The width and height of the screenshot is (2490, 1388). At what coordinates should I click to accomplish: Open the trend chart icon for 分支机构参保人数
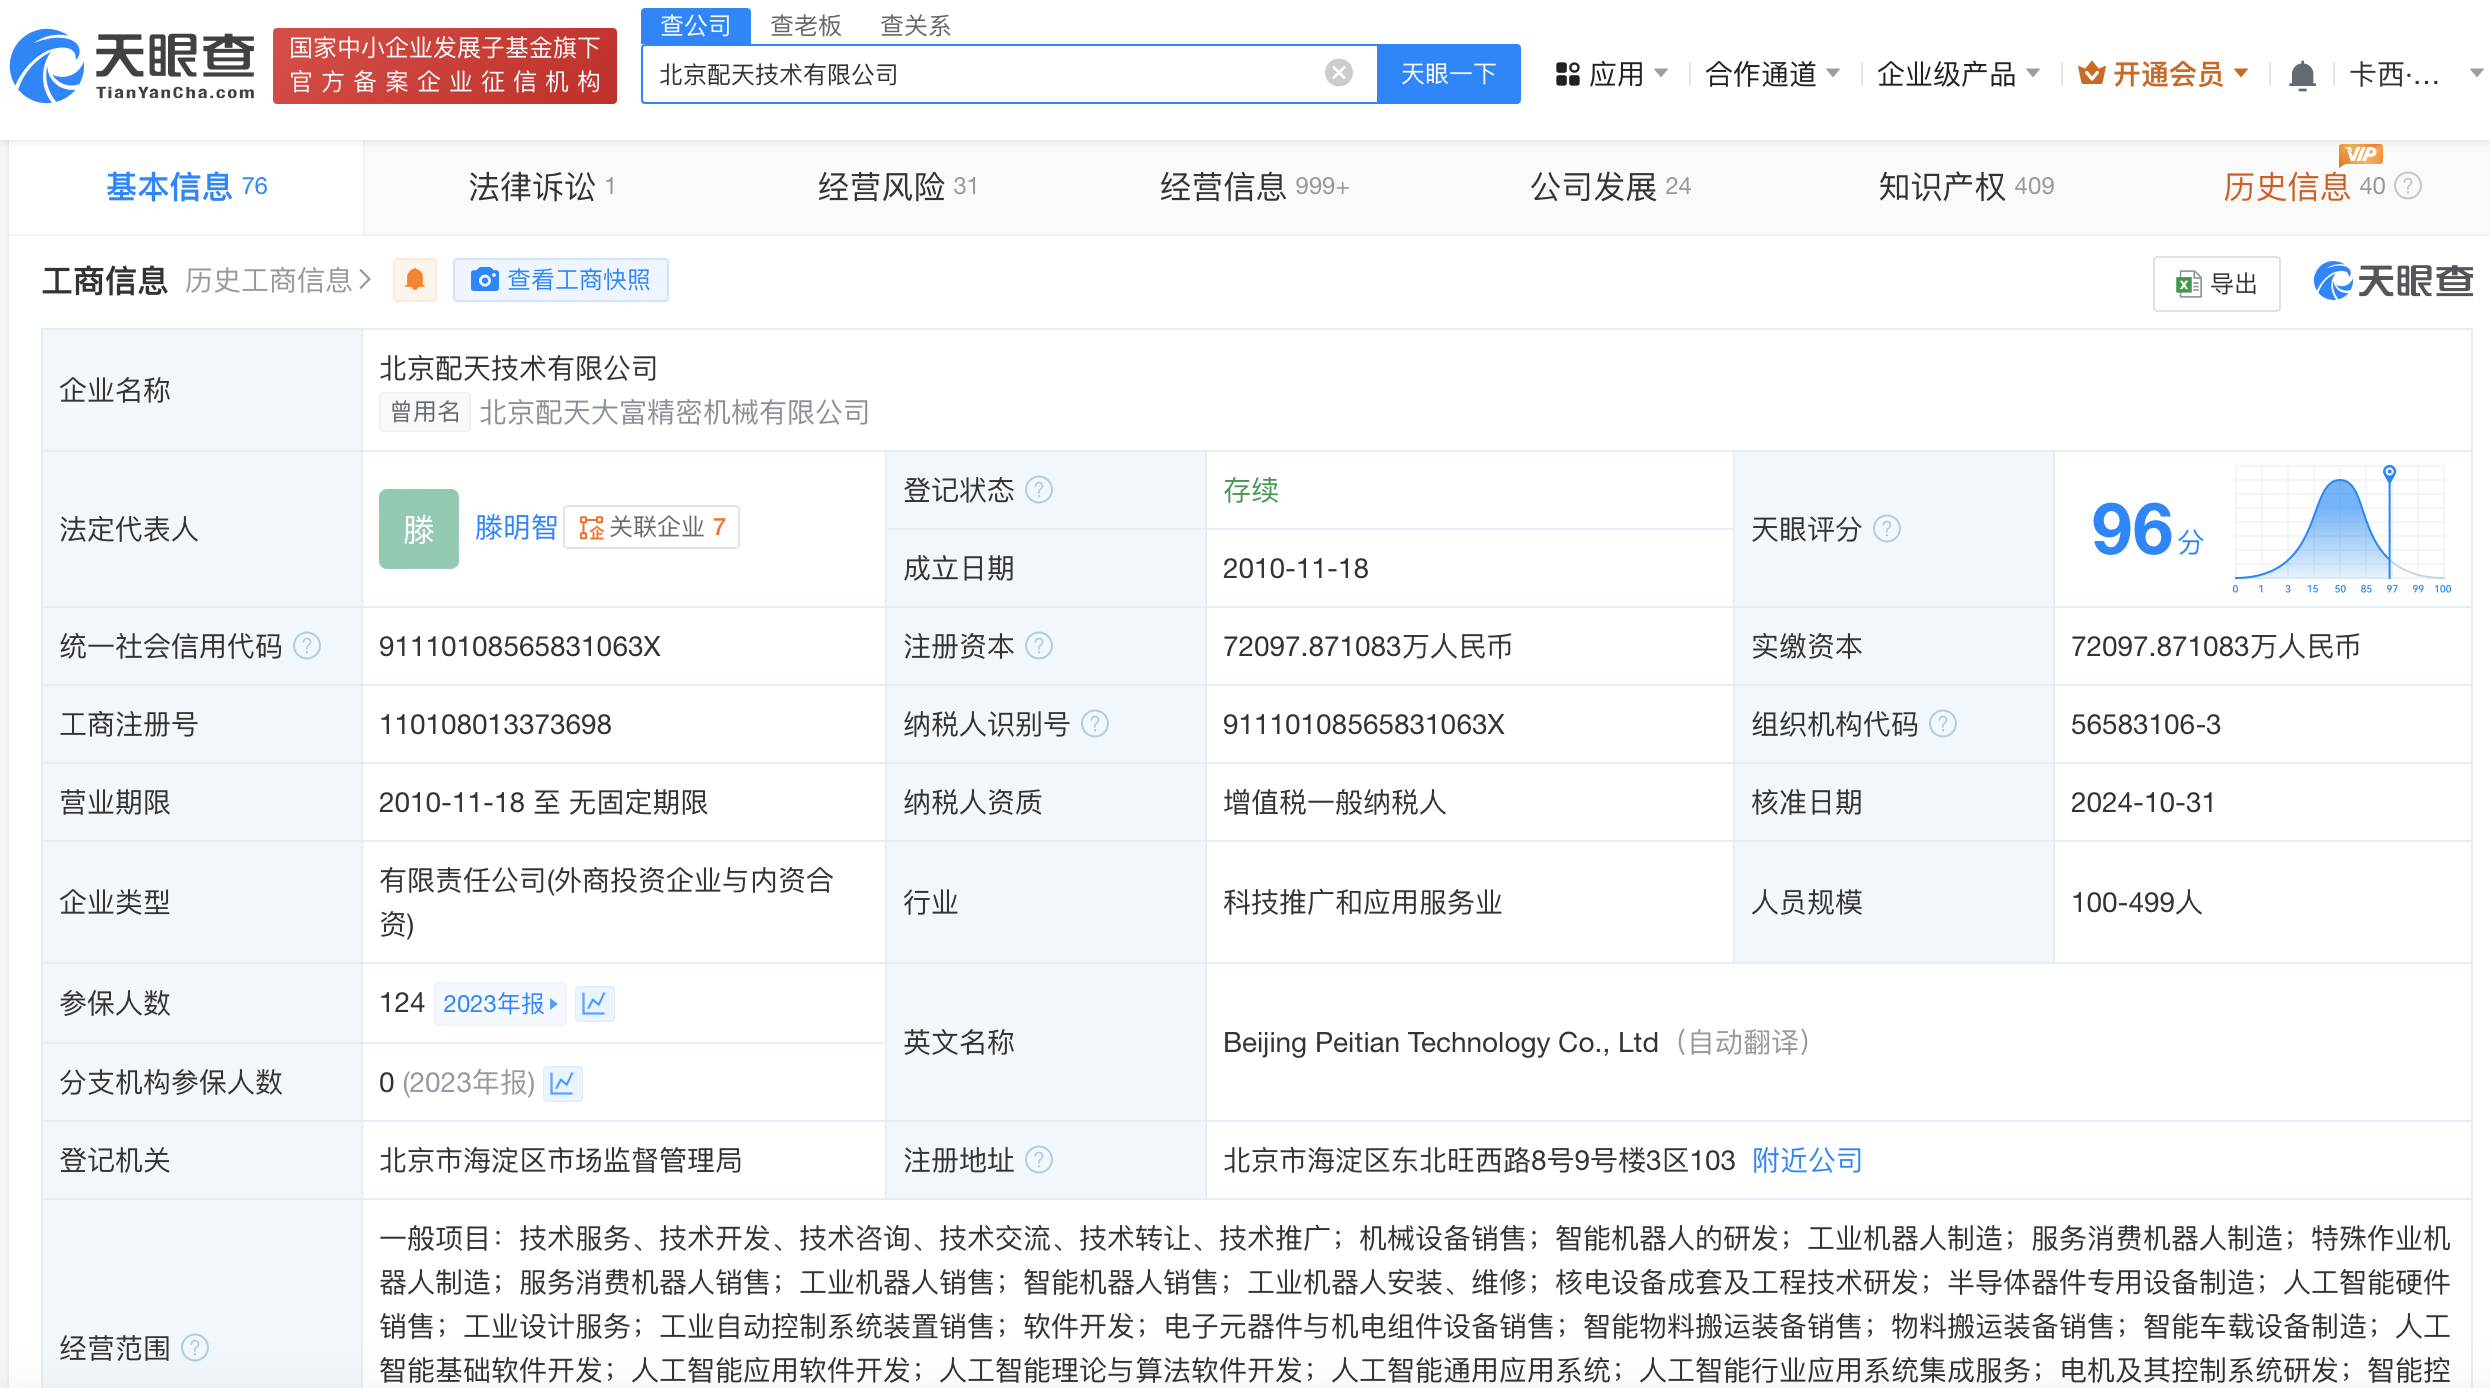pyautogui.click(x=562, y=1083)
